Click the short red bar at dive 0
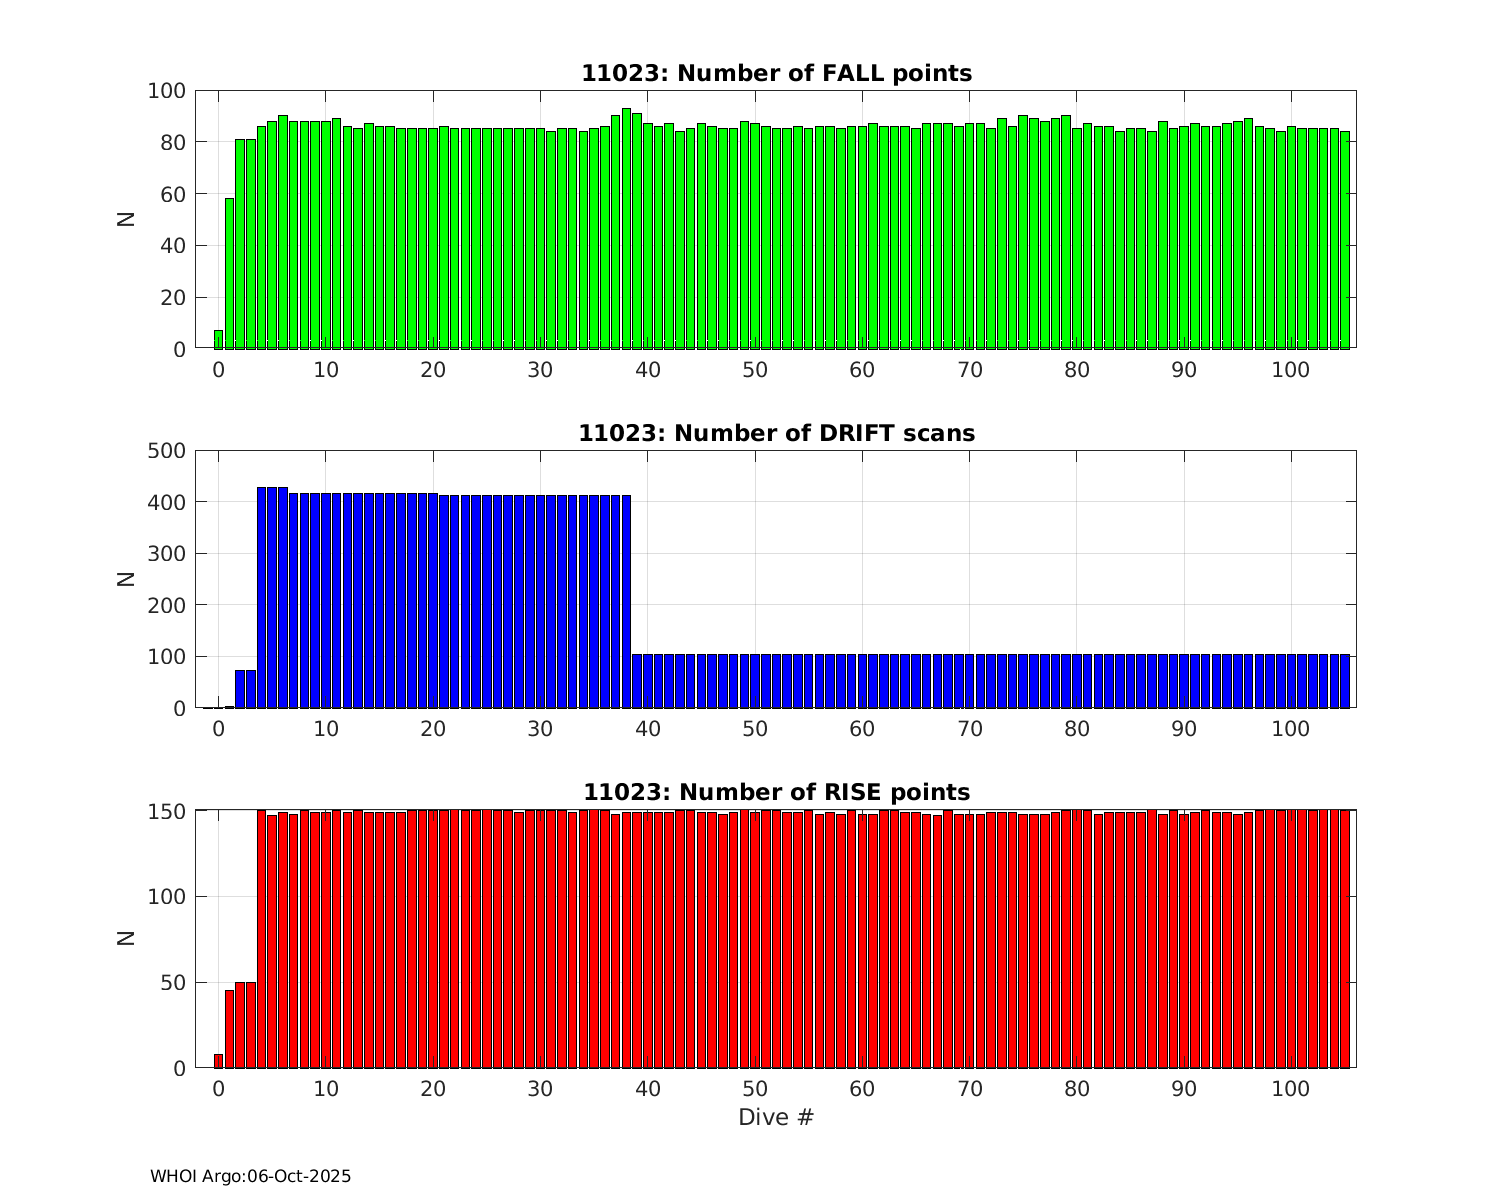The image size is (1500, 1200). (218, 1061)
